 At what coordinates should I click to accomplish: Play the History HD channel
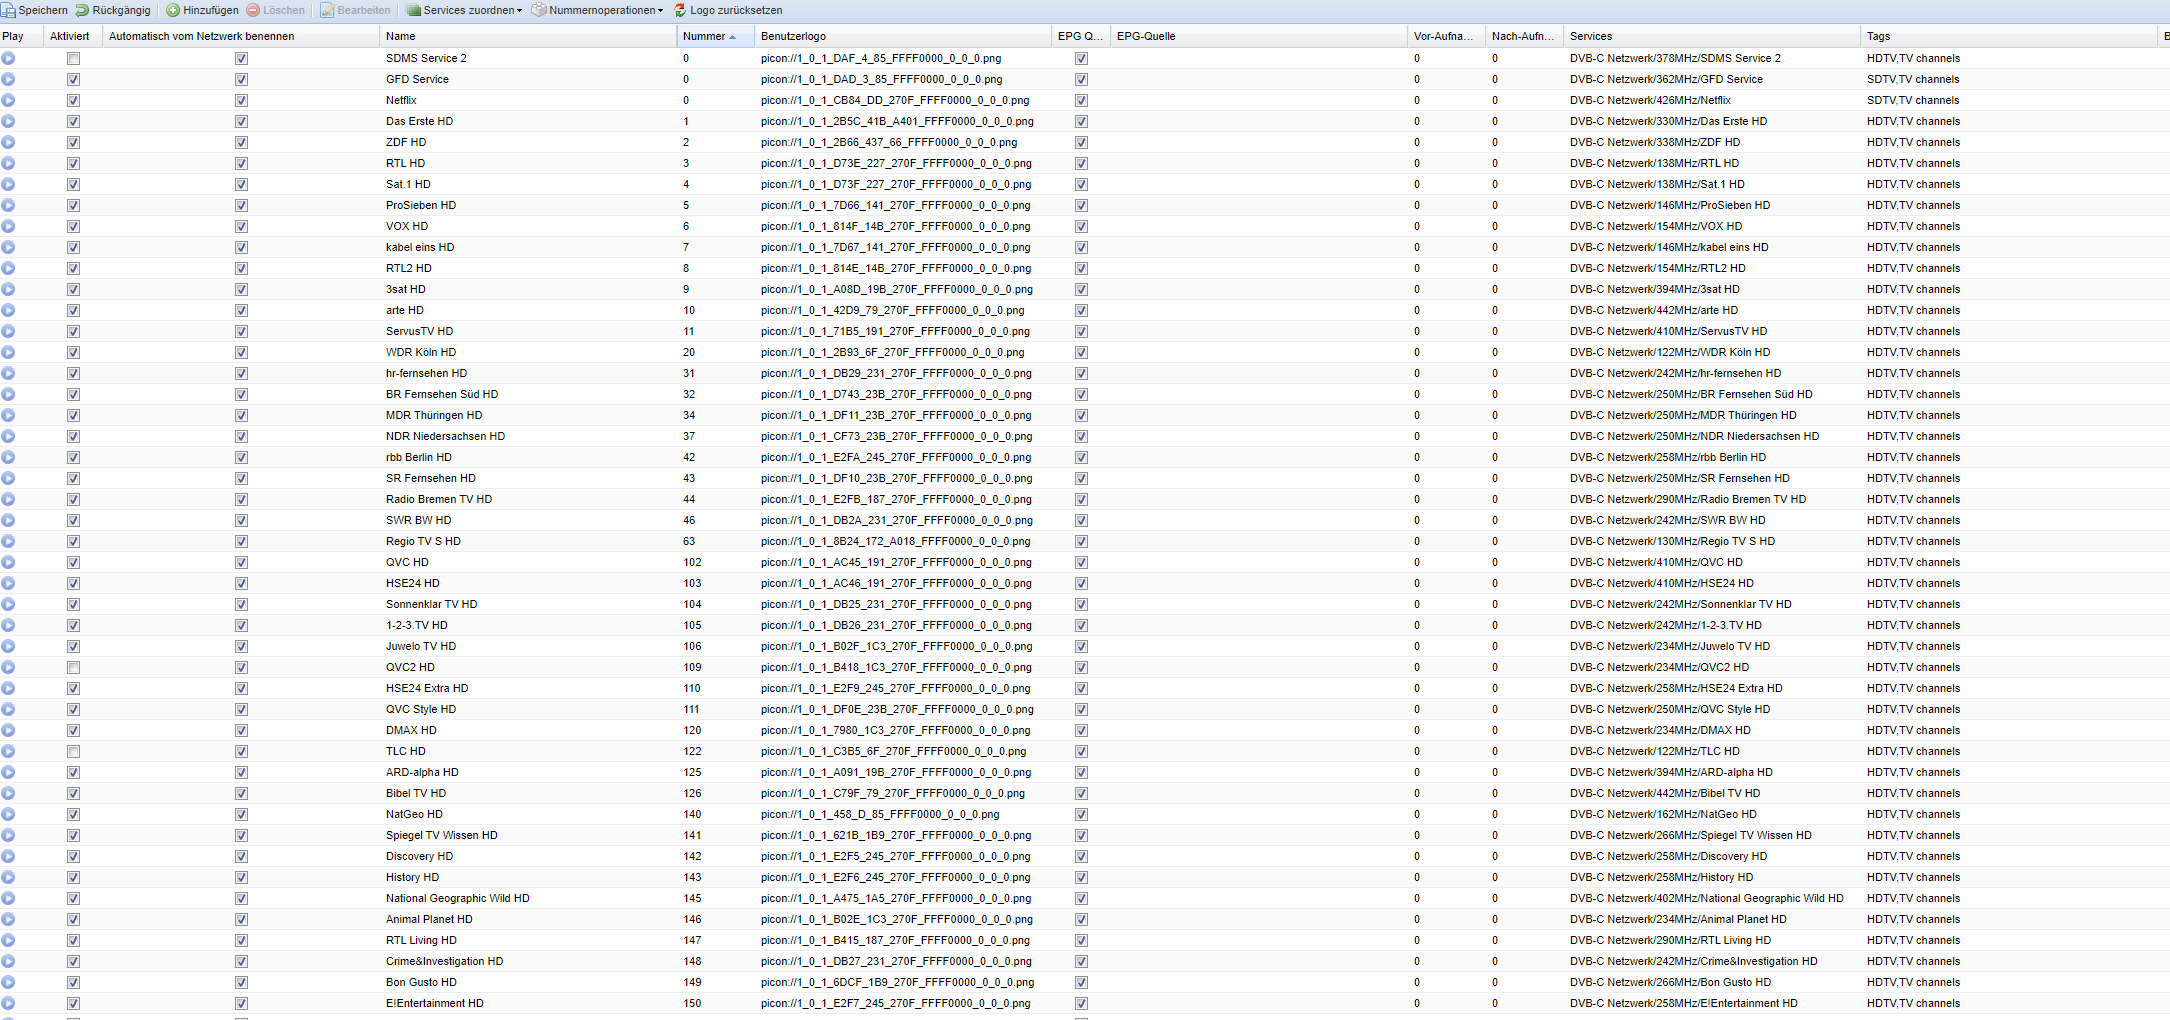[x=8, y=877]
